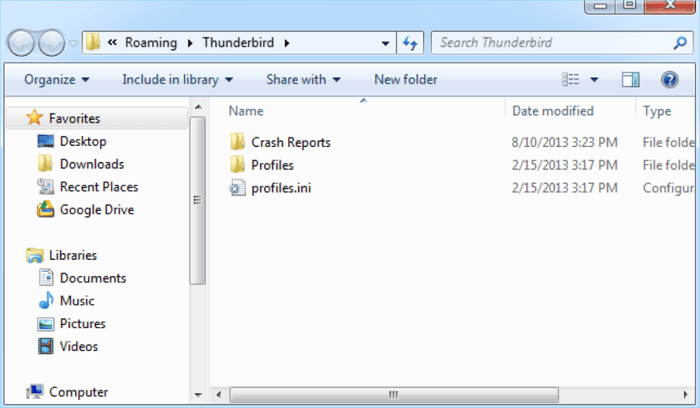Click the Change your view icon
The width and height of the screenshot is (700, 408).
pos(571,79)
